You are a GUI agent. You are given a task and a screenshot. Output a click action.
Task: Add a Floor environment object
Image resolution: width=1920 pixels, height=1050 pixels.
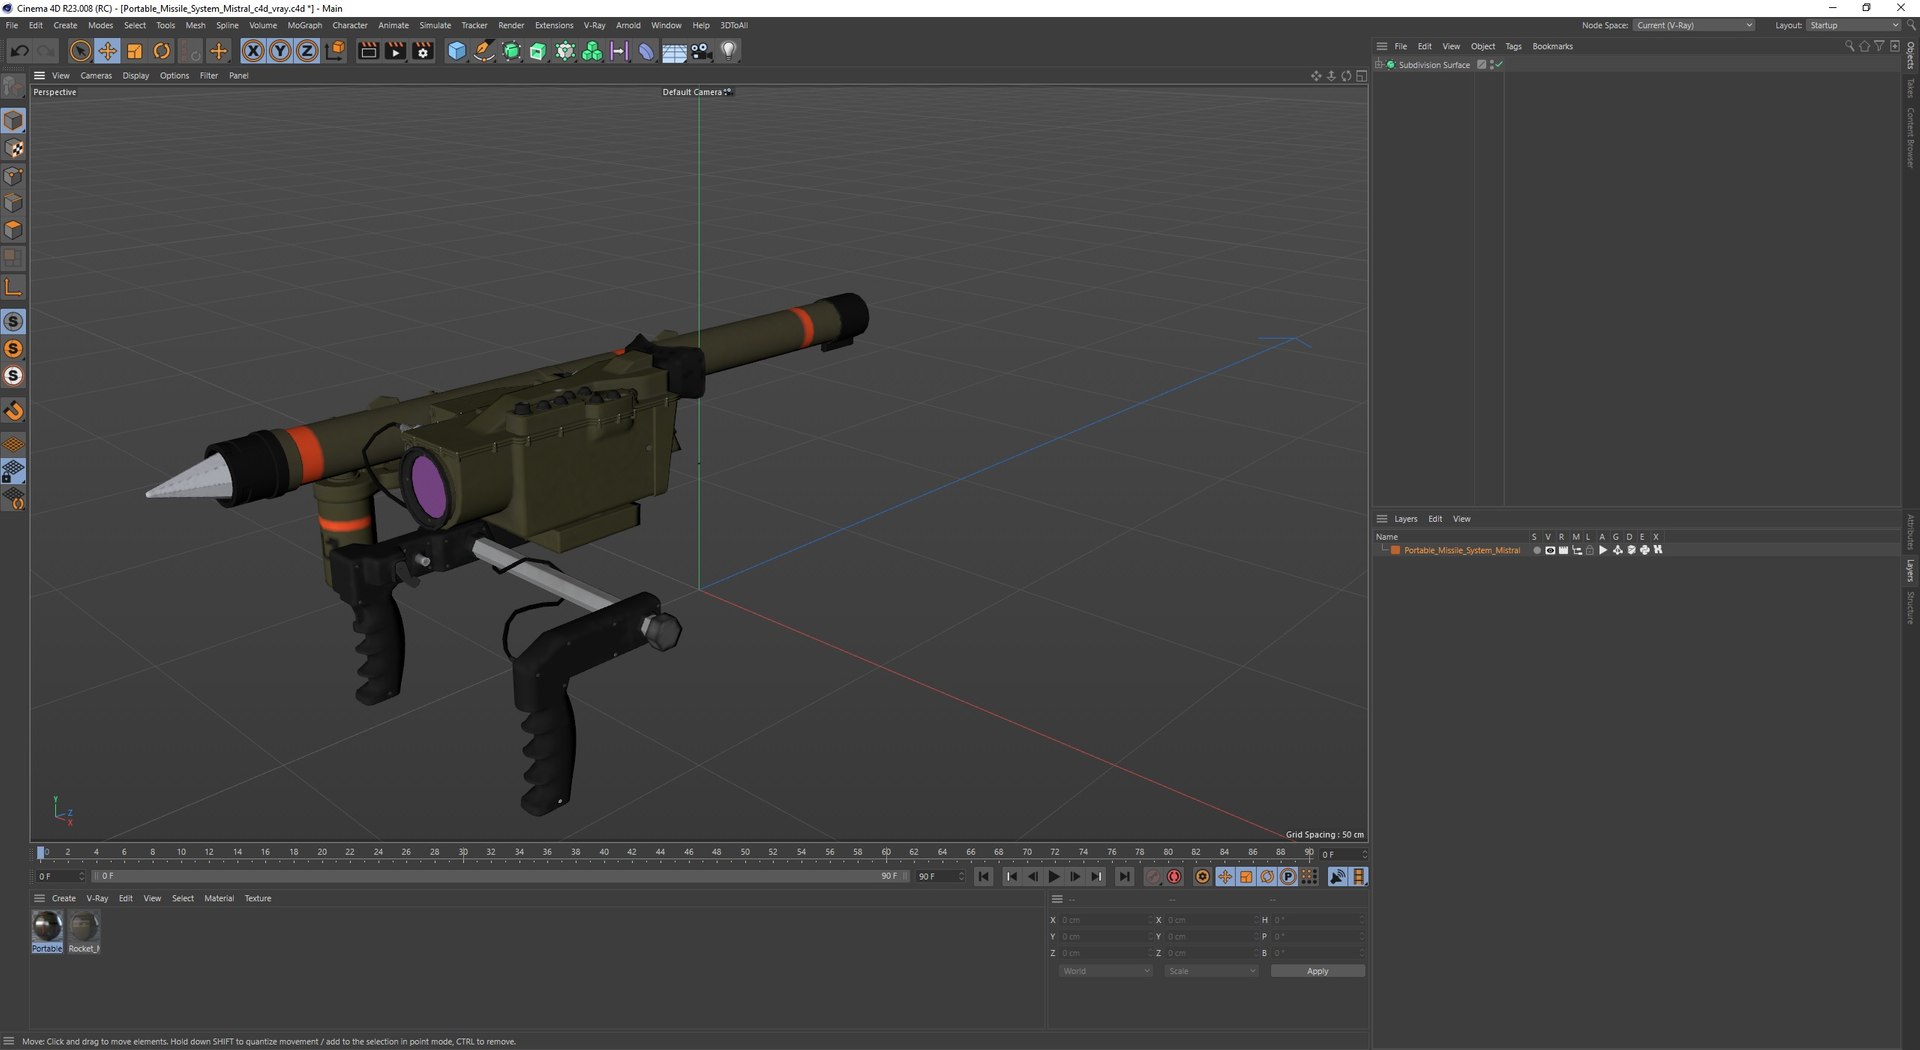click(674, 51)
